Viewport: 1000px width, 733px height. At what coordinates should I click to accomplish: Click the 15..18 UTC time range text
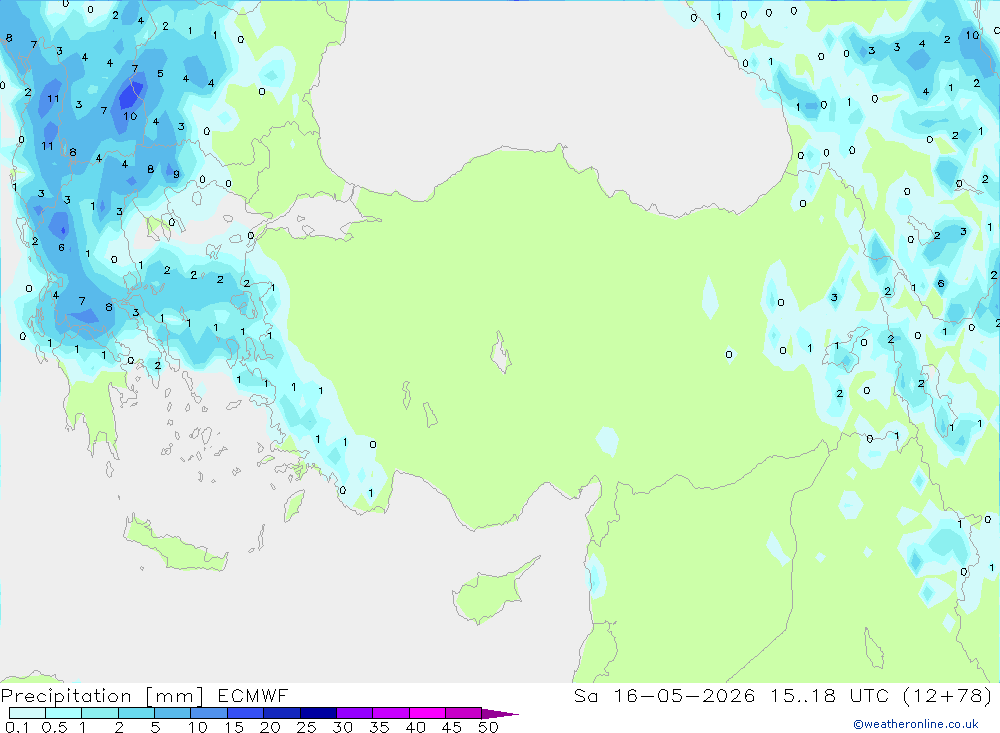click(x=829, y=696)
